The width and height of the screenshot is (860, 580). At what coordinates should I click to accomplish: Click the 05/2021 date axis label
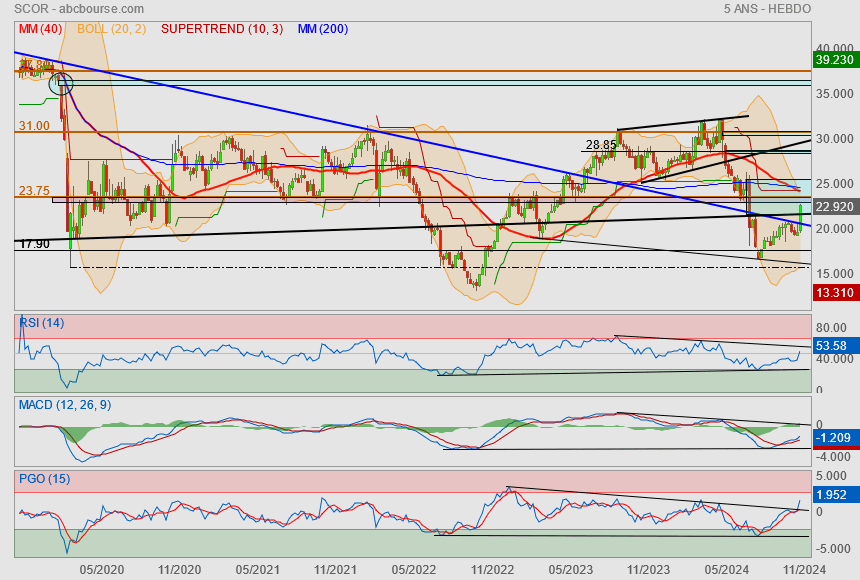pyautogui.click(x=258, y=570)
